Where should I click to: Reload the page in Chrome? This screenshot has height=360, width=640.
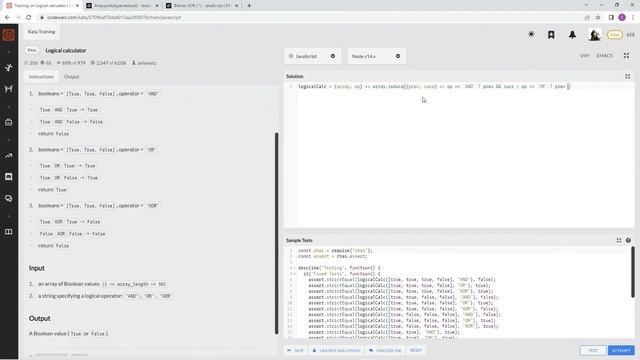coord(29,18)
